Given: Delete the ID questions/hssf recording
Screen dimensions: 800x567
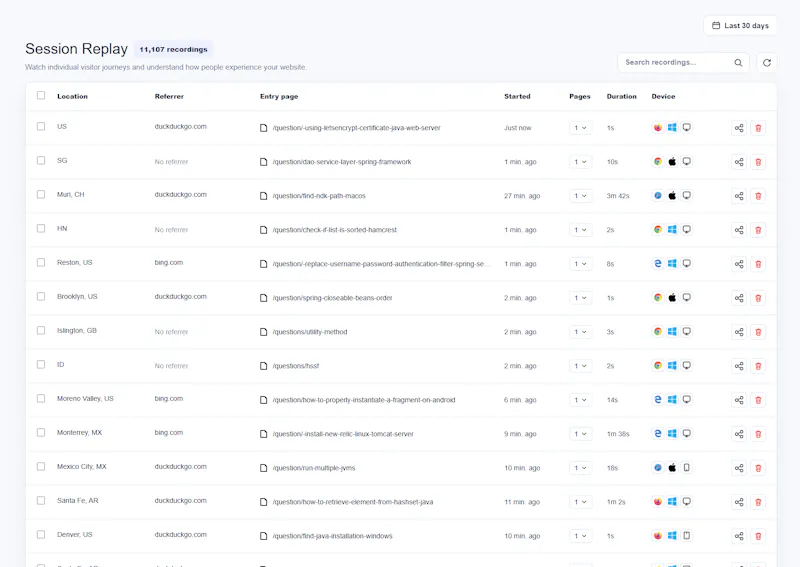Looking at the screenshot, I should point(758,366).
